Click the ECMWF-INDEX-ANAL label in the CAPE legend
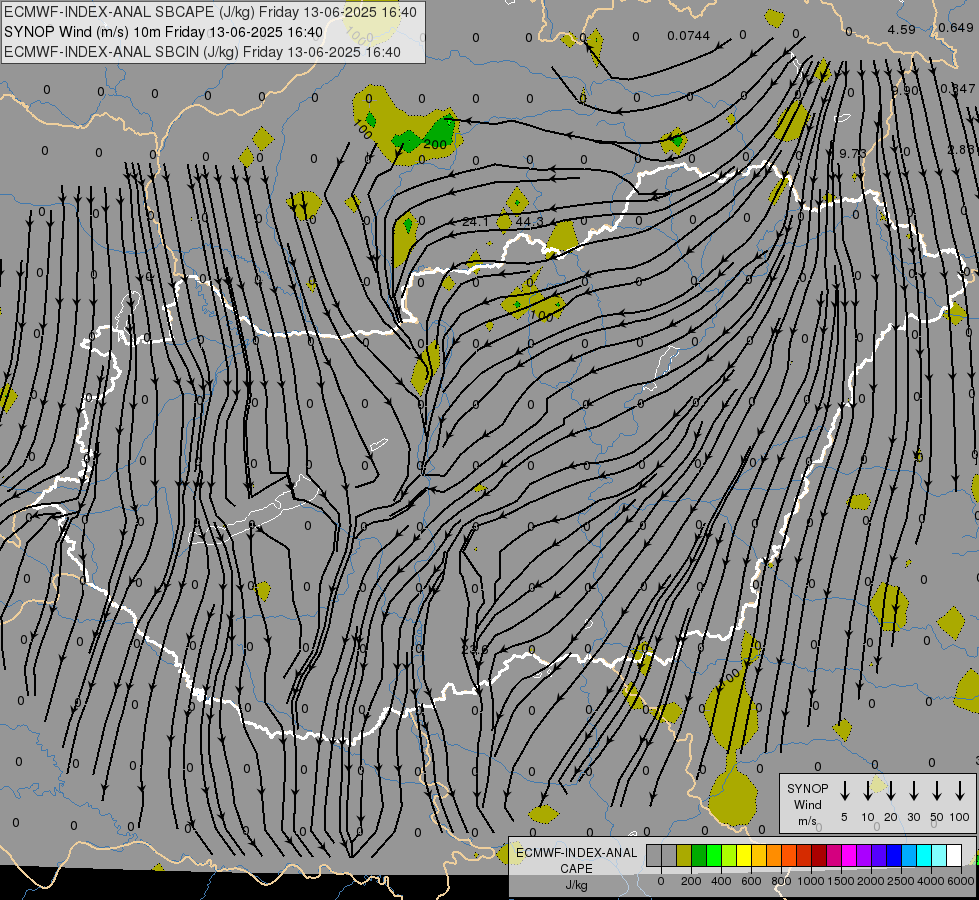The height and width of the screenshot is (900, 979). (x=576, y=853)
